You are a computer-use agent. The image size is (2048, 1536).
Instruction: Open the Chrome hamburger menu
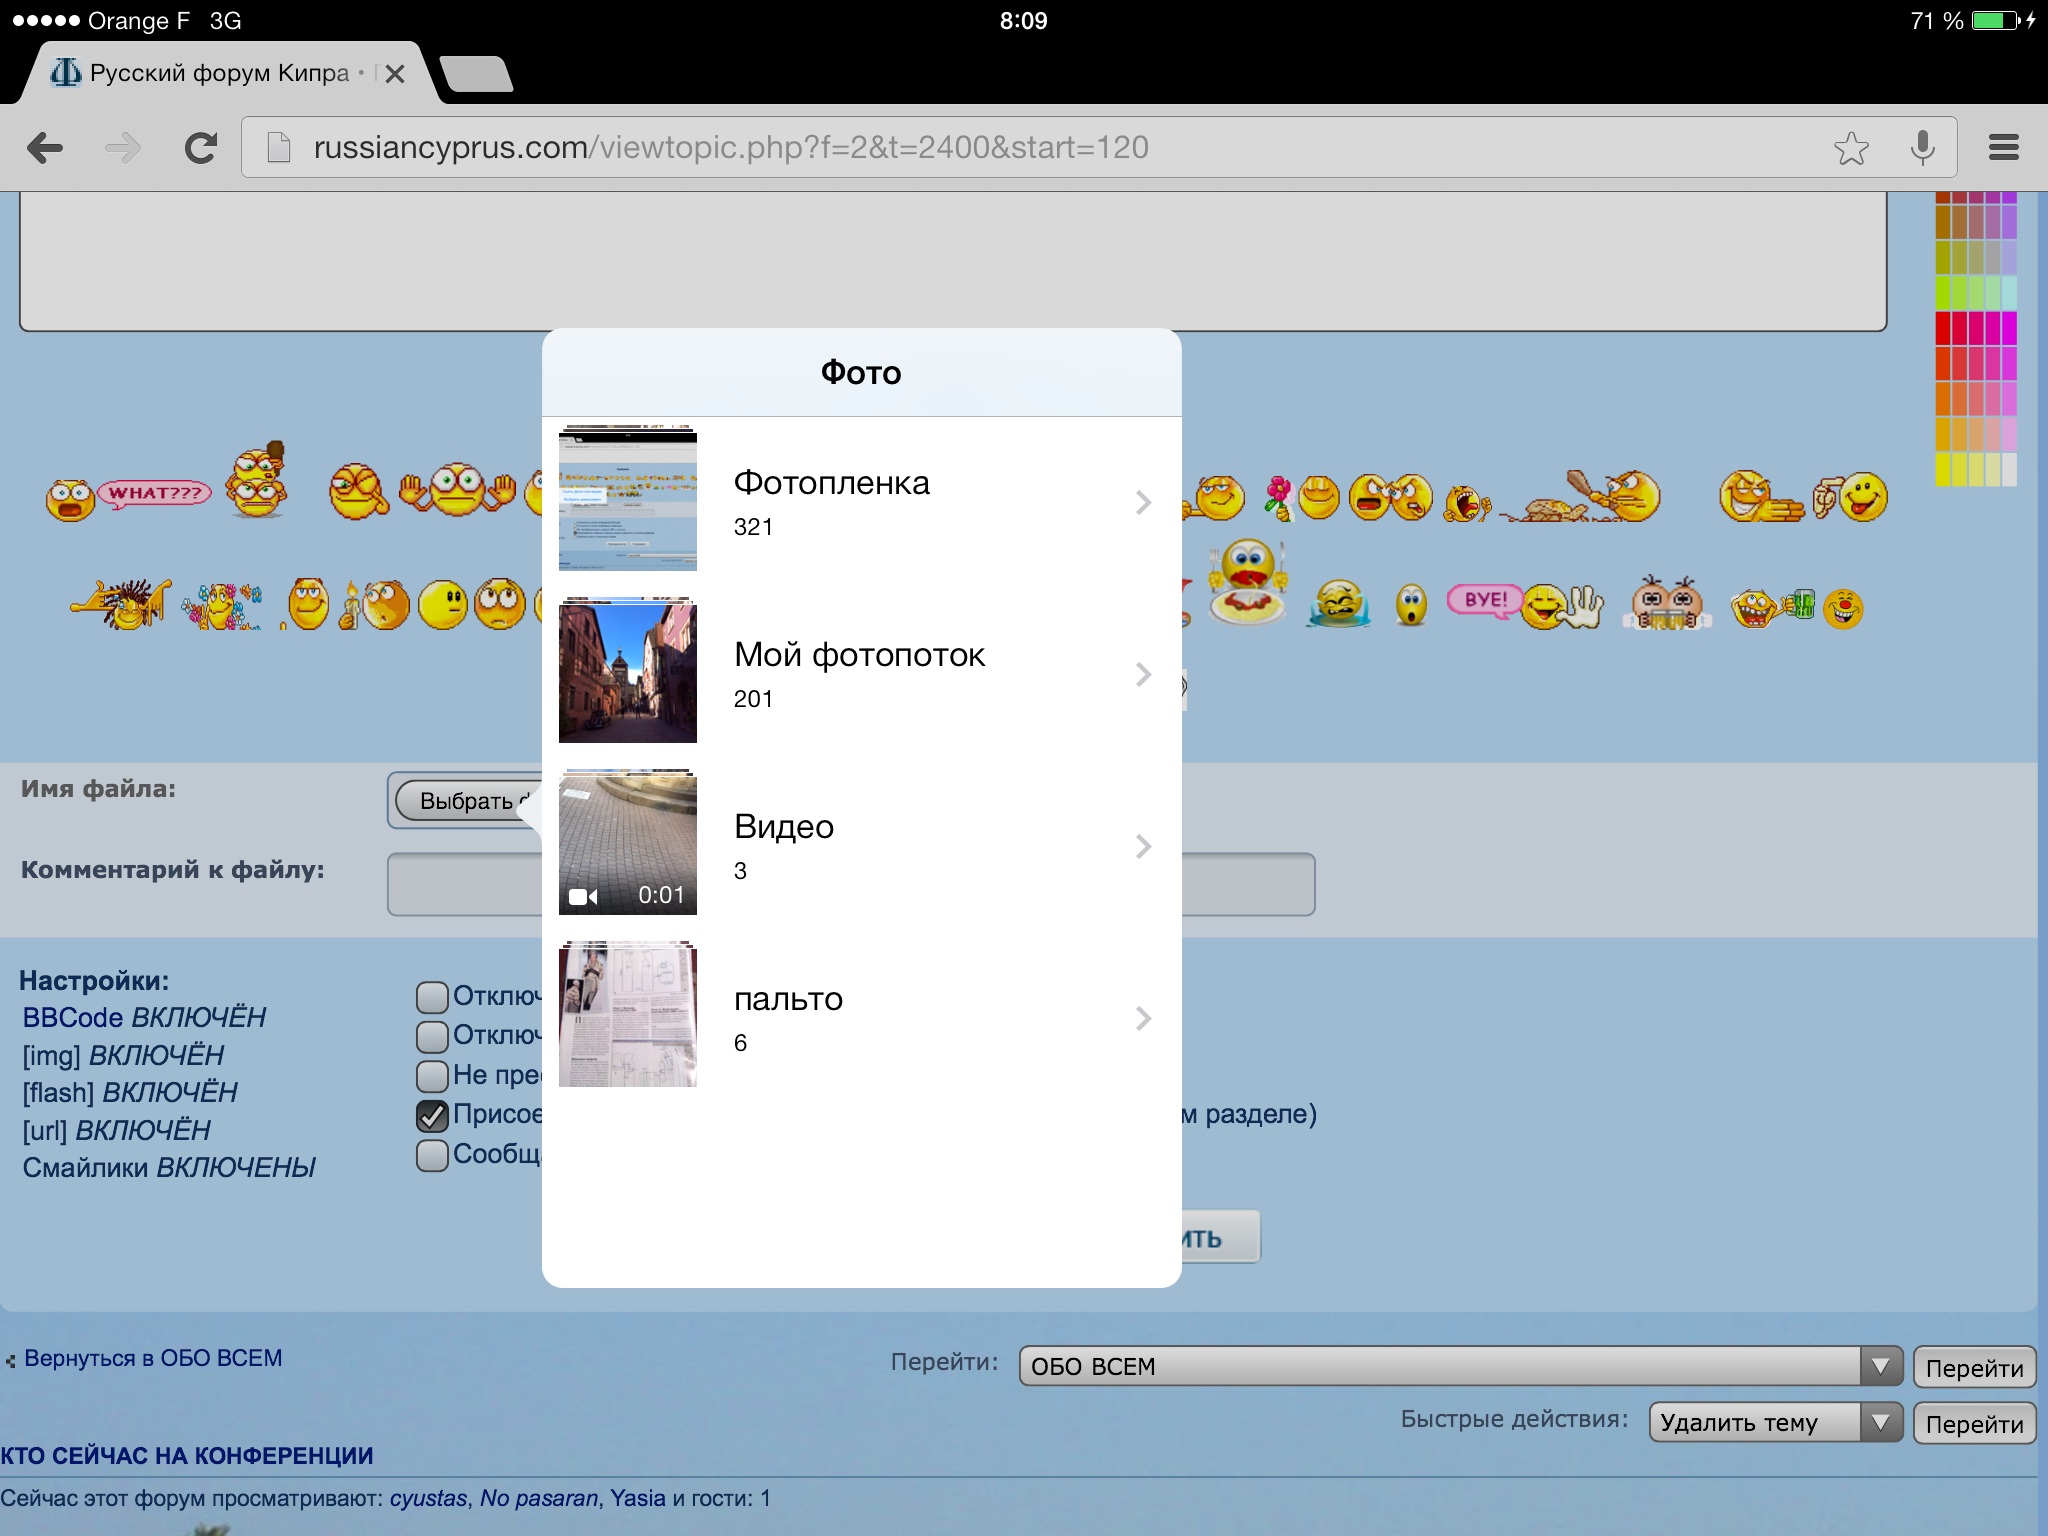(x=2003, y=148)
